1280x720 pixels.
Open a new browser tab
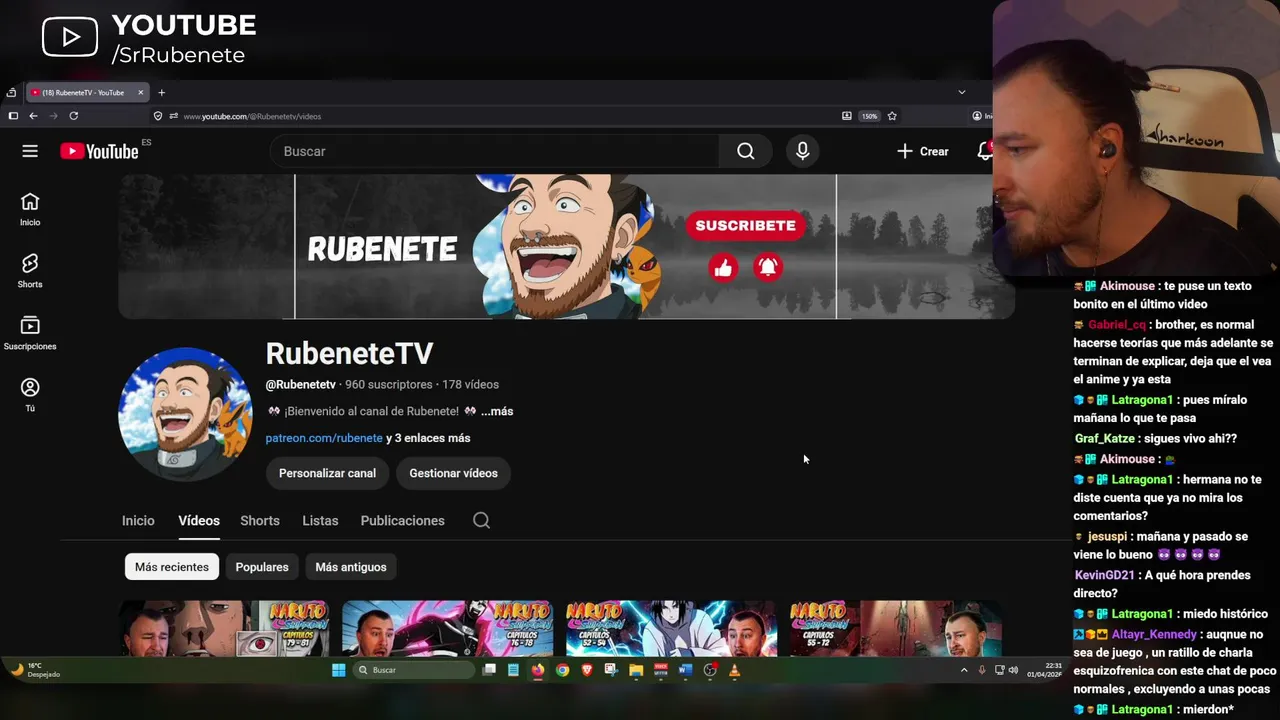point(161,93)
